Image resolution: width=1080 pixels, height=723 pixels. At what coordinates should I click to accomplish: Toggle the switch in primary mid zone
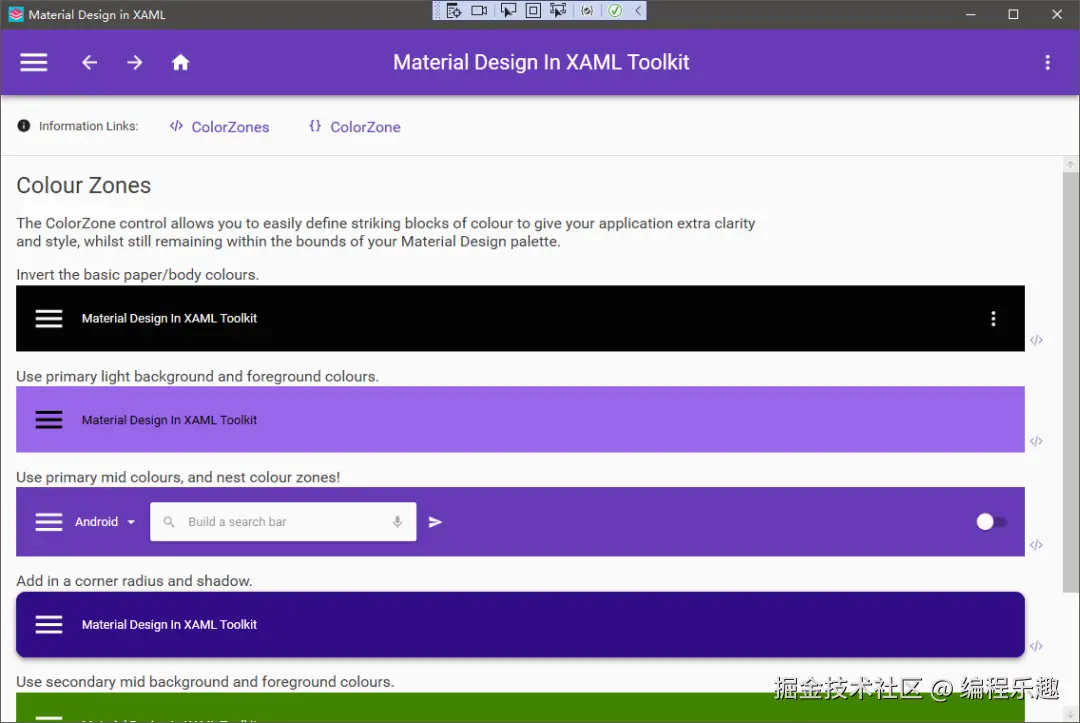[x=991, y=522]
